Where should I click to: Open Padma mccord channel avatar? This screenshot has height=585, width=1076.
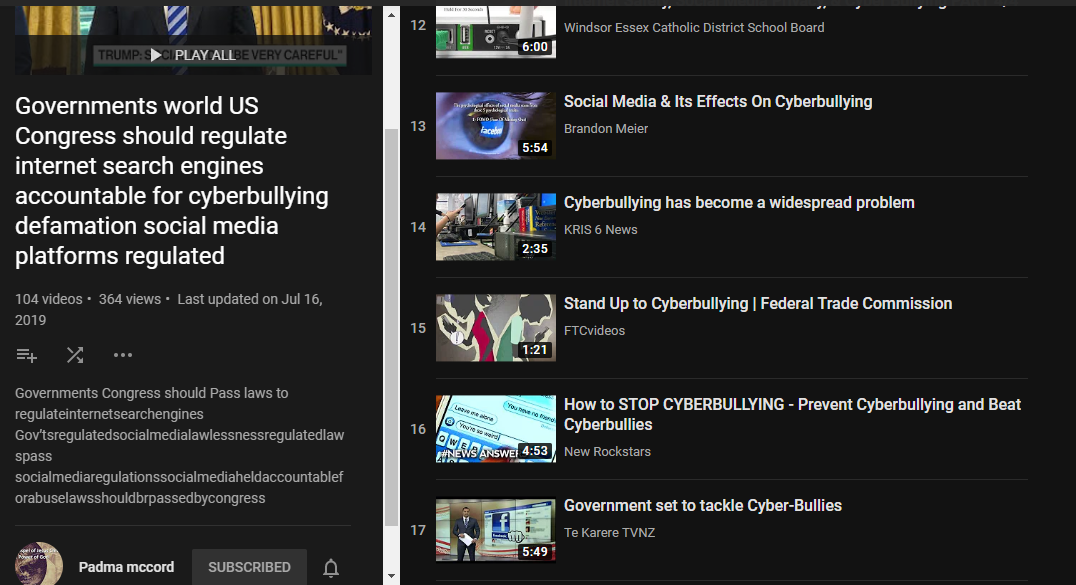(x=39, y=564)
